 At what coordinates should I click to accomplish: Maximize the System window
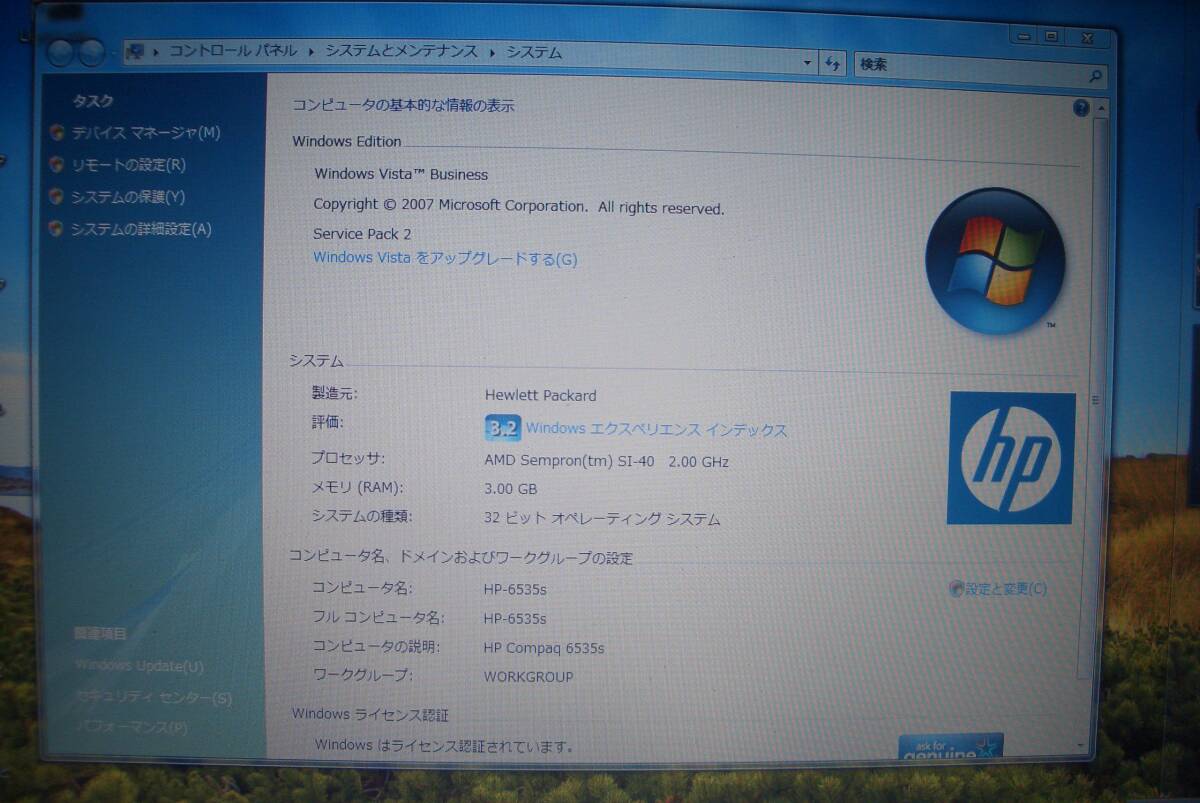1051,37
